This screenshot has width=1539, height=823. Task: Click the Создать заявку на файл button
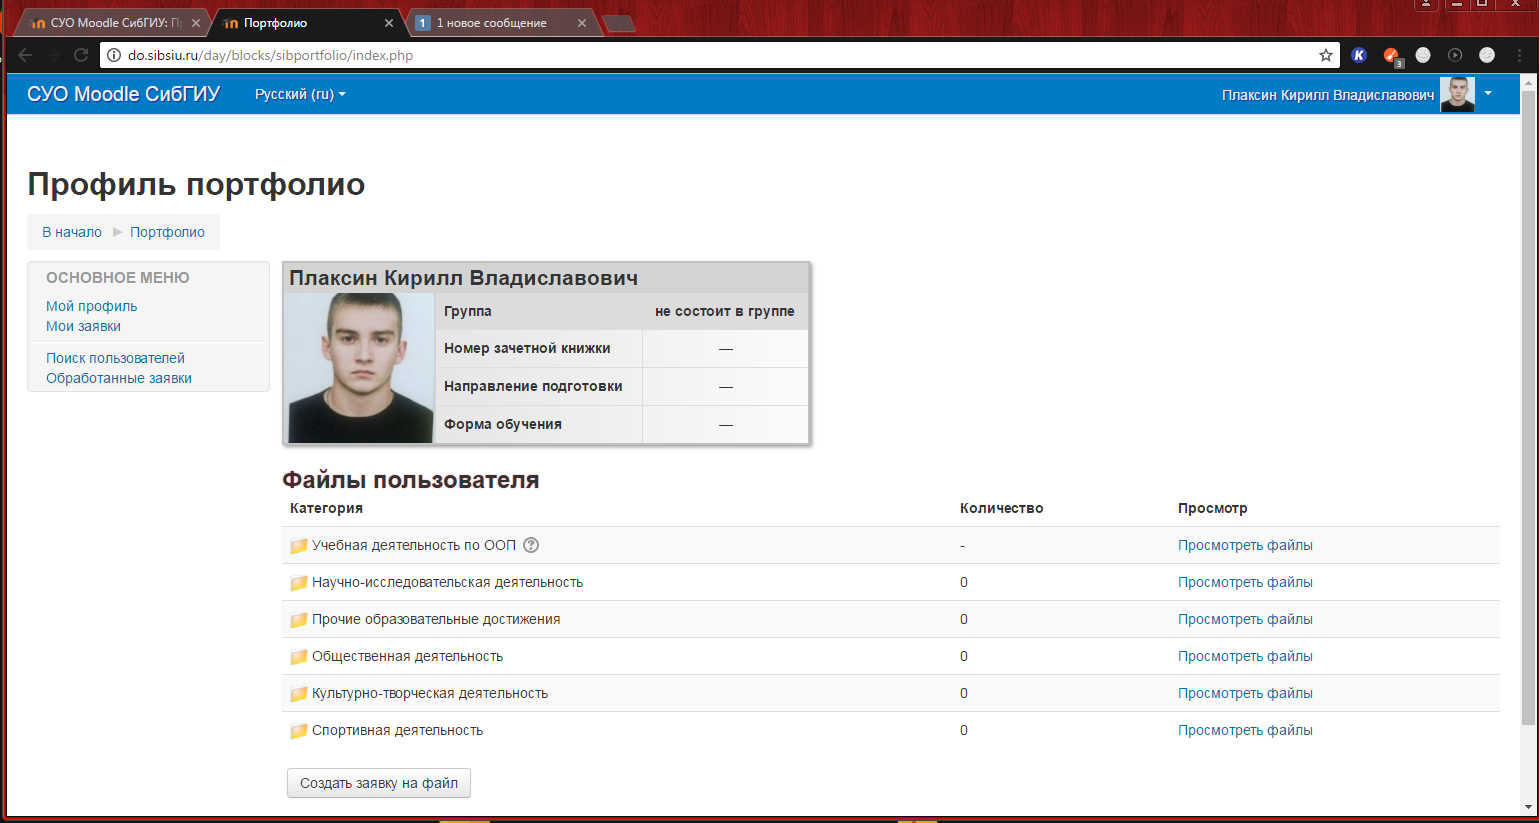coord(379,783)
